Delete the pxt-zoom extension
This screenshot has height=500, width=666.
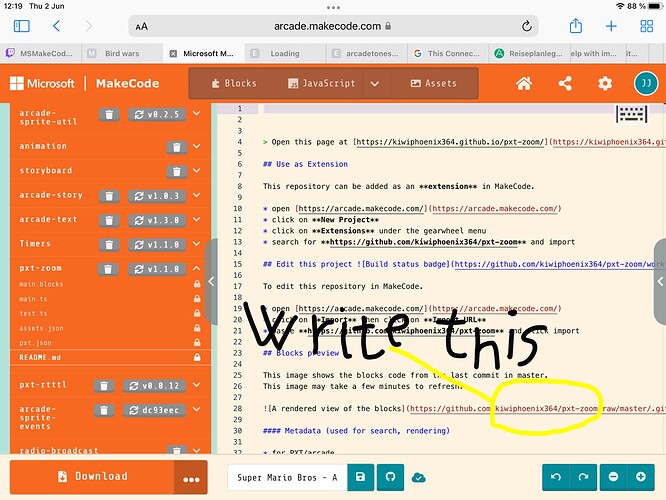pos(108,269)
